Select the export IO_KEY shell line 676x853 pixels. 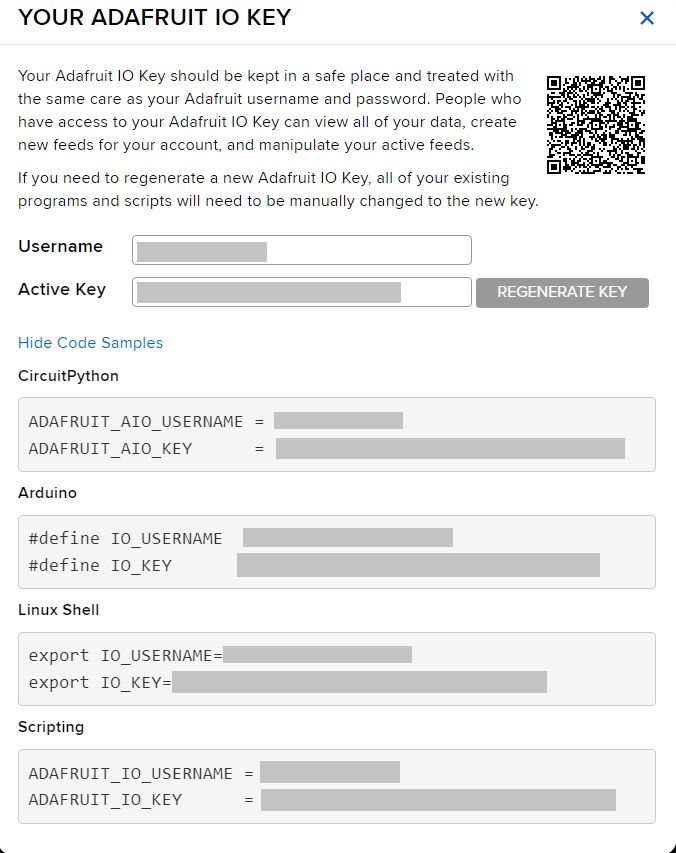point(100,683)
